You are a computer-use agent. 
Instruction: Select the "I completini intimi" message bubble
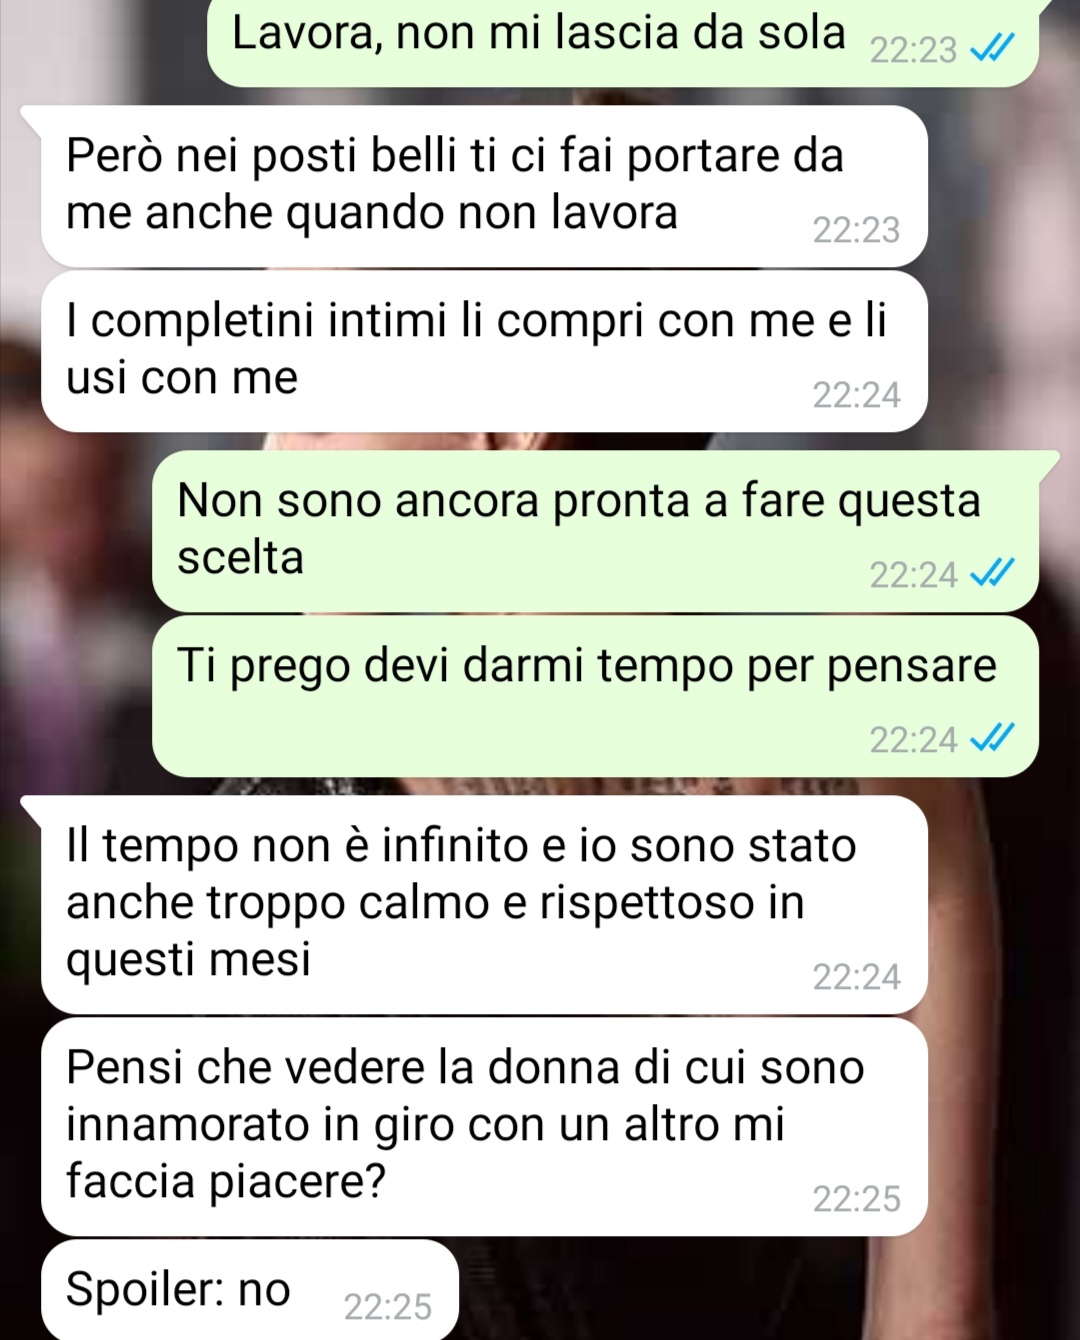click(x=484, y=351)
